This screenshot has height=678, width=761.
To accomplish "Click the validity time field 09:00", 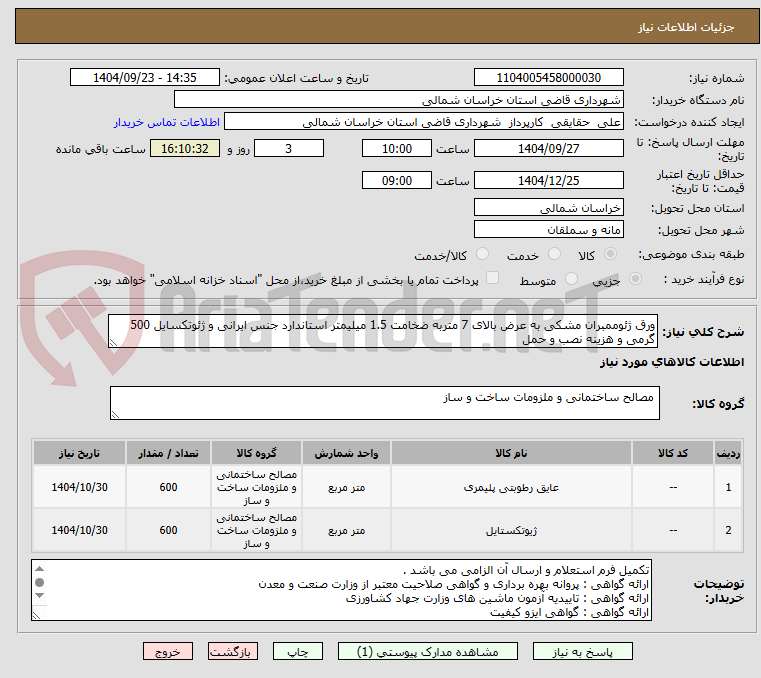I will (397, 181).
